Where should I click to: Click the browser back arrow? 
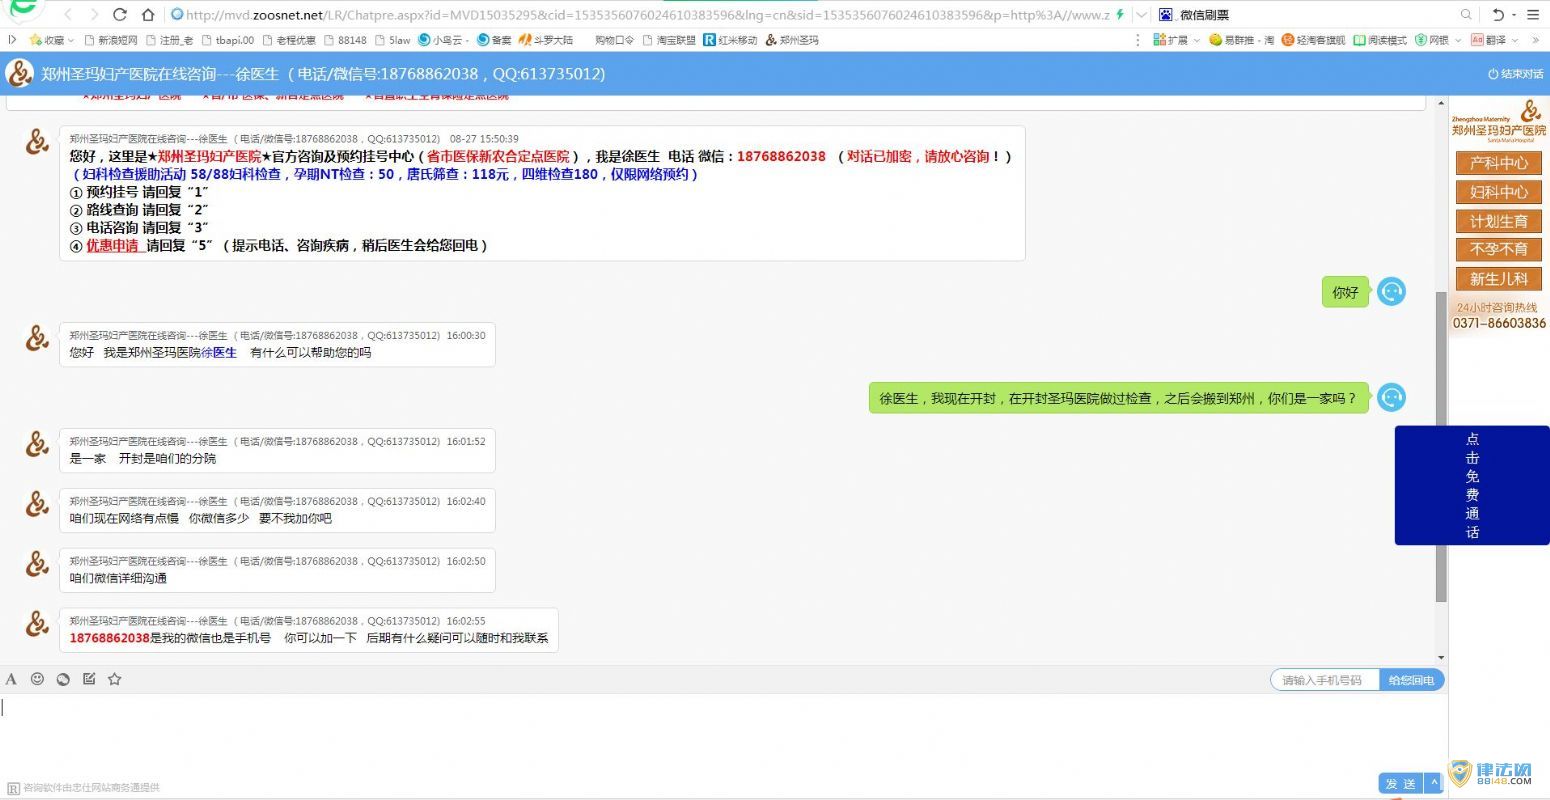click(68, 14)
